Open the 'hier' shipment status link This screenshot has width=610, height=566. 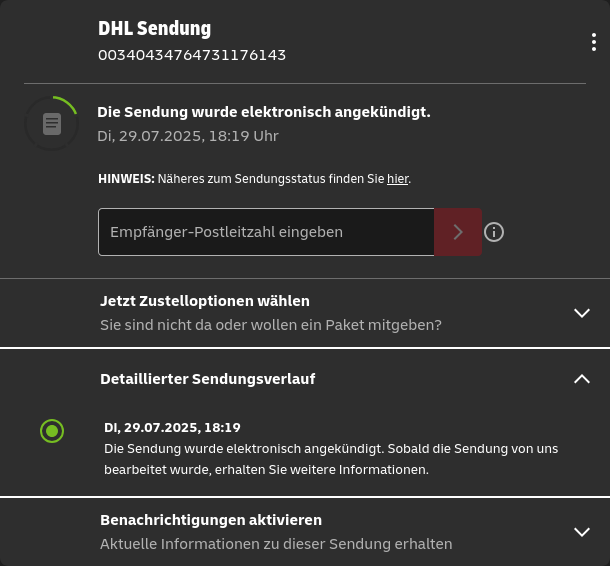[x=398, y=179]
